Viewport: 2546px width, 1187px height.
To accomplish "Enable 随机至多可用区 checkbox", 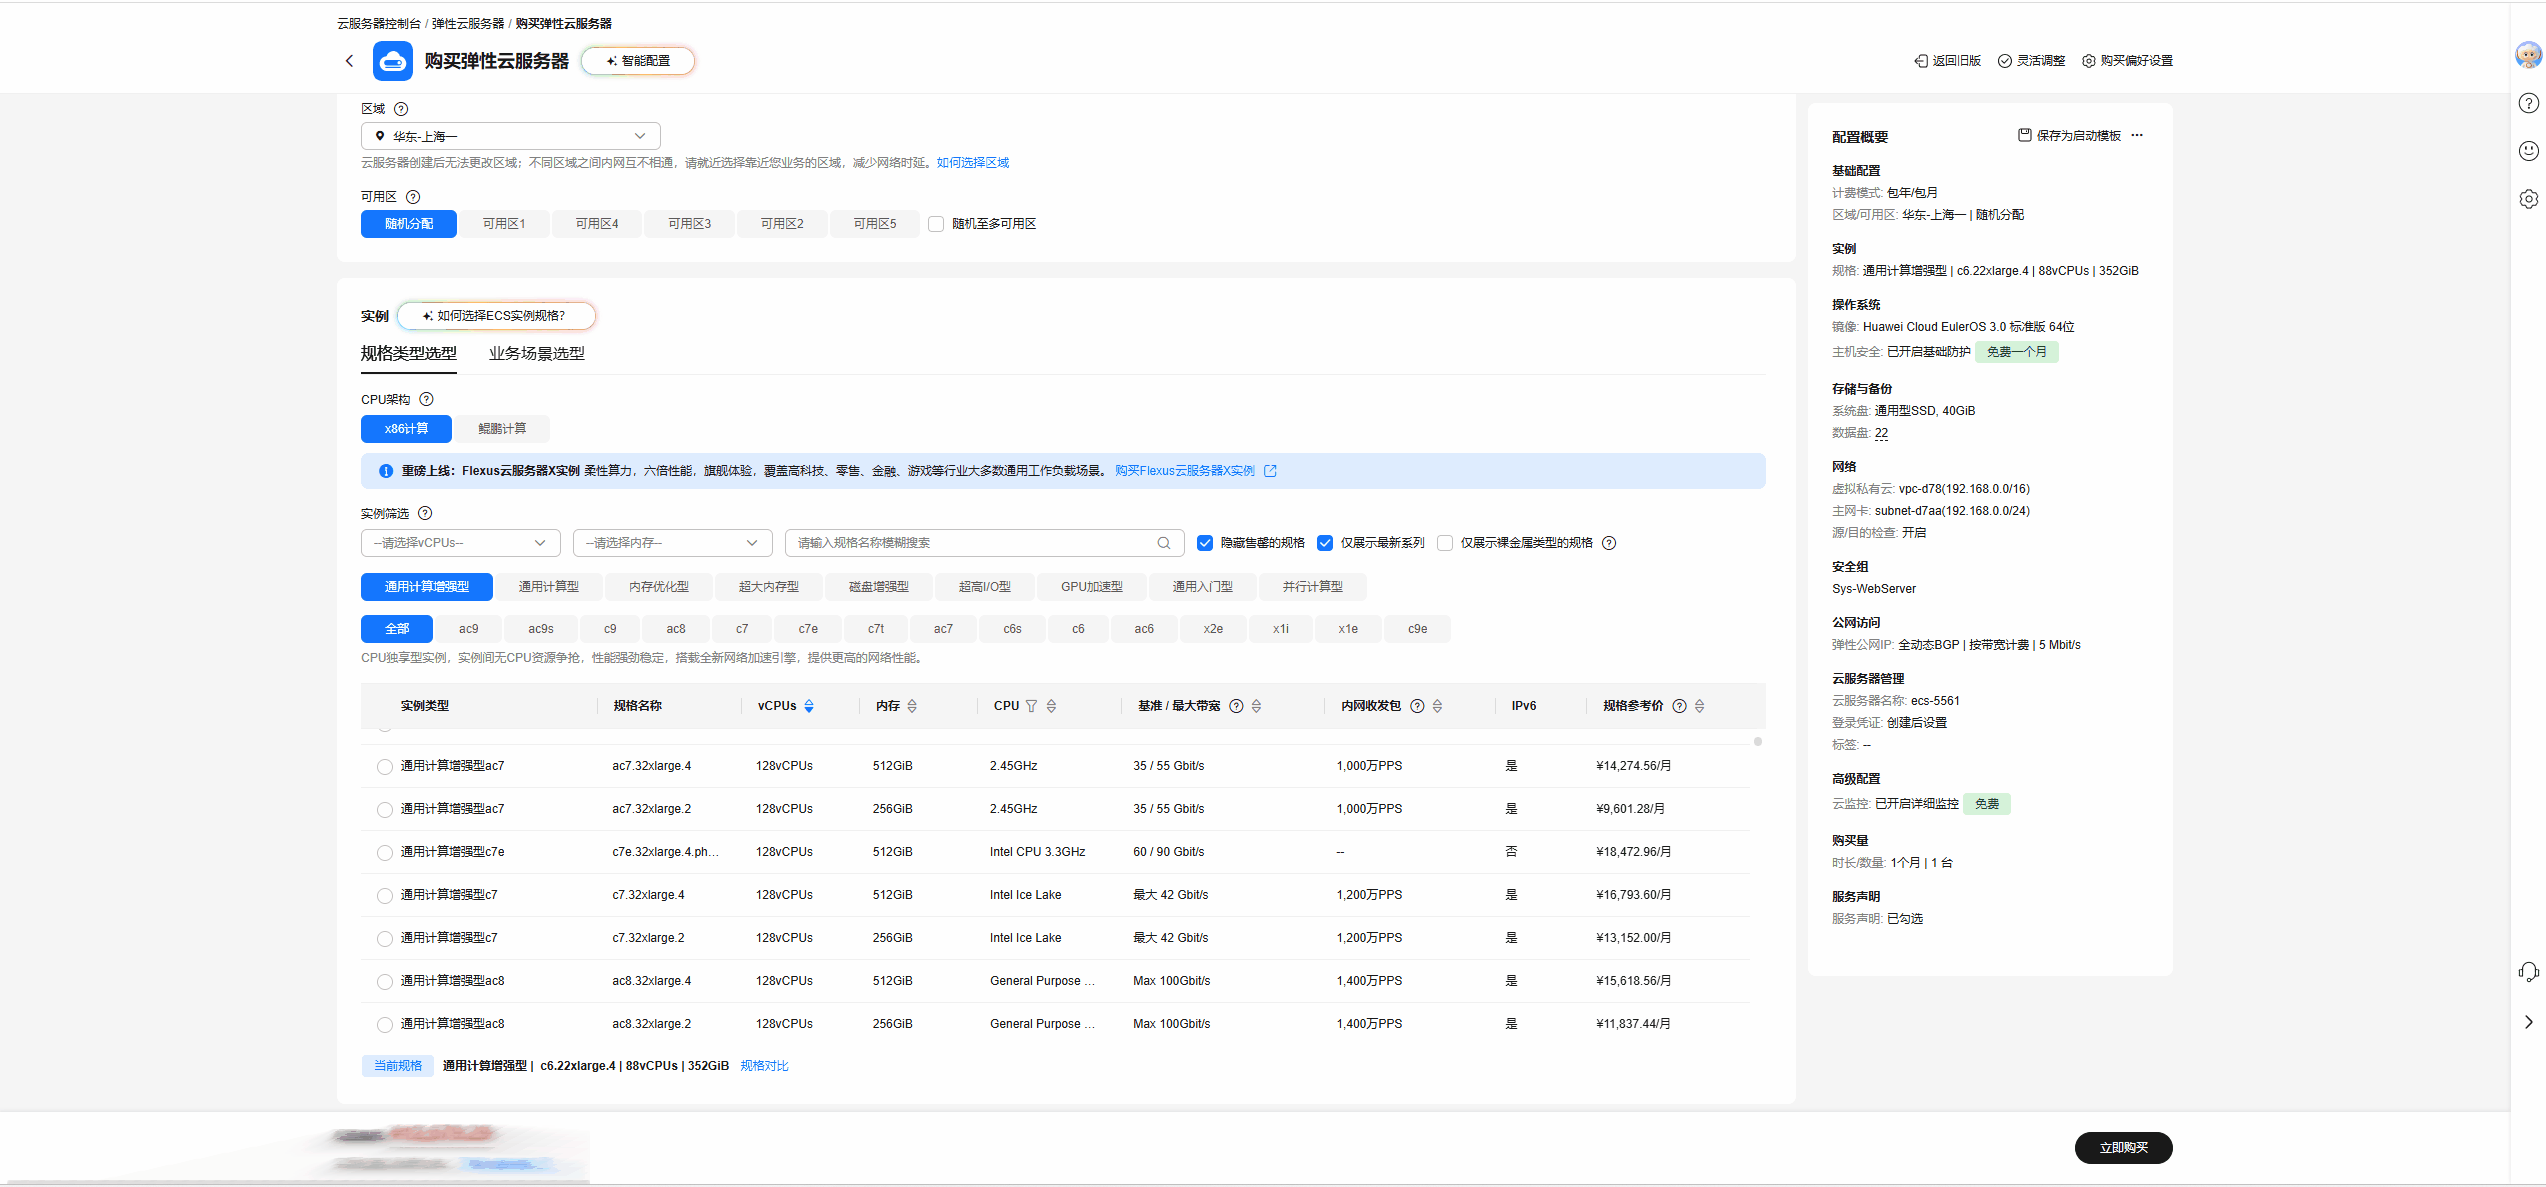I will pos(936,224).
